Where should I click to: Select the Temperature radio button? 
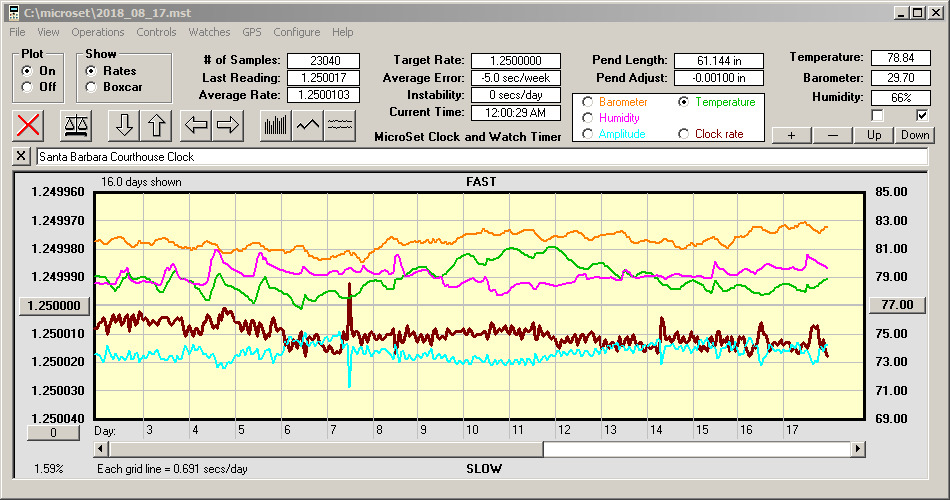click(x=683, y=102)
